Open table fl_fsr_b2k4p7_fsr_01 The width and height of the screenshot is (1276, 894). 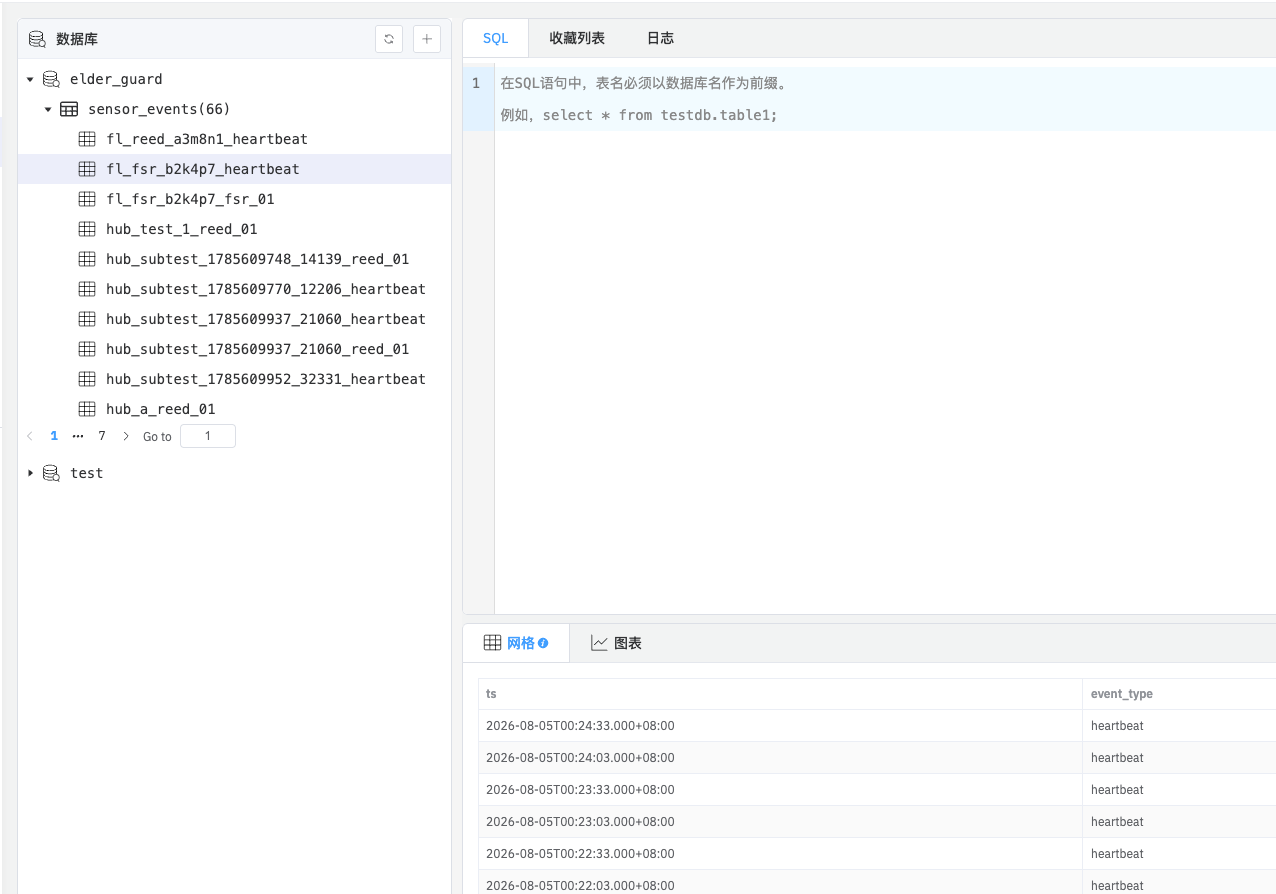190,199
